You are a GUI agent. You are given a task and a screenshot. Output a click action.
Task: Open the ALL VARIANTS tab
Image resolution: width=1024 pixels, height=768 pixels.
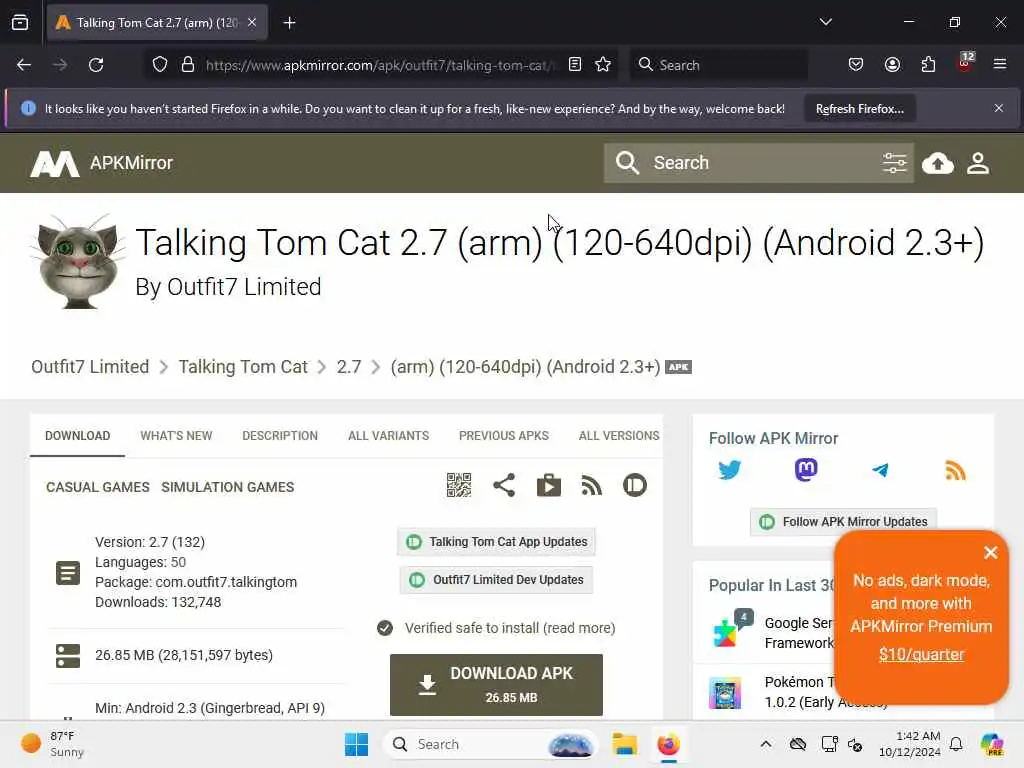(x=389, y=436)
